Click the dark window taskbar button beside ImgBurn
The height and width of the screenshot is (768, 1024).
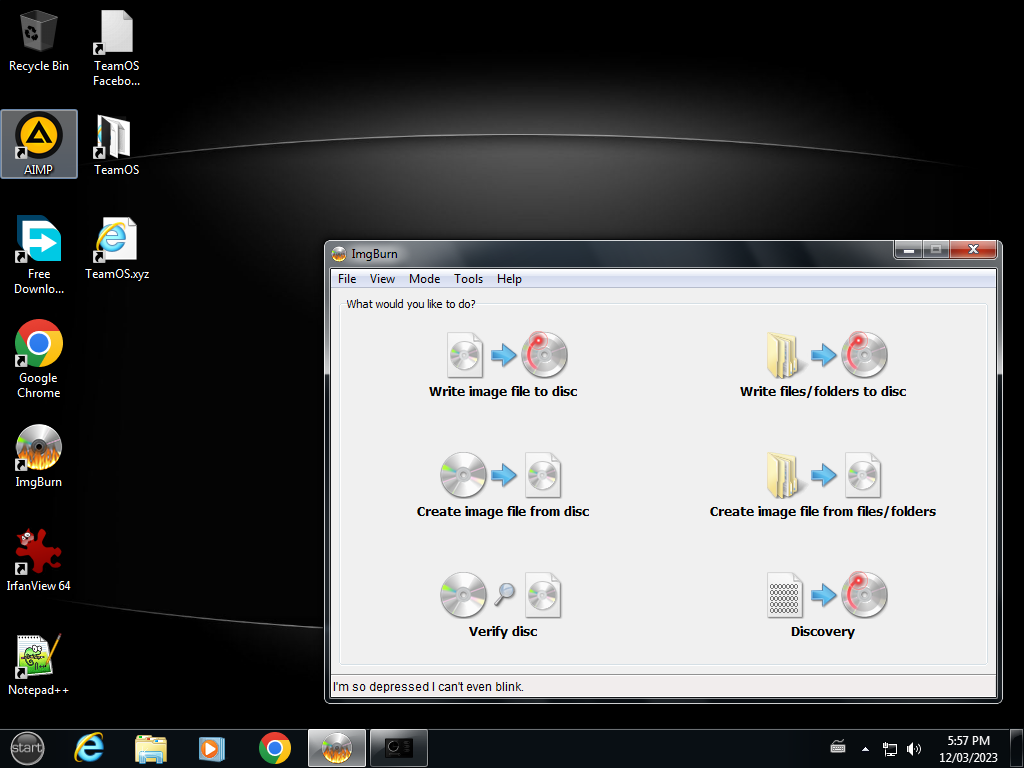pos(398,748)
